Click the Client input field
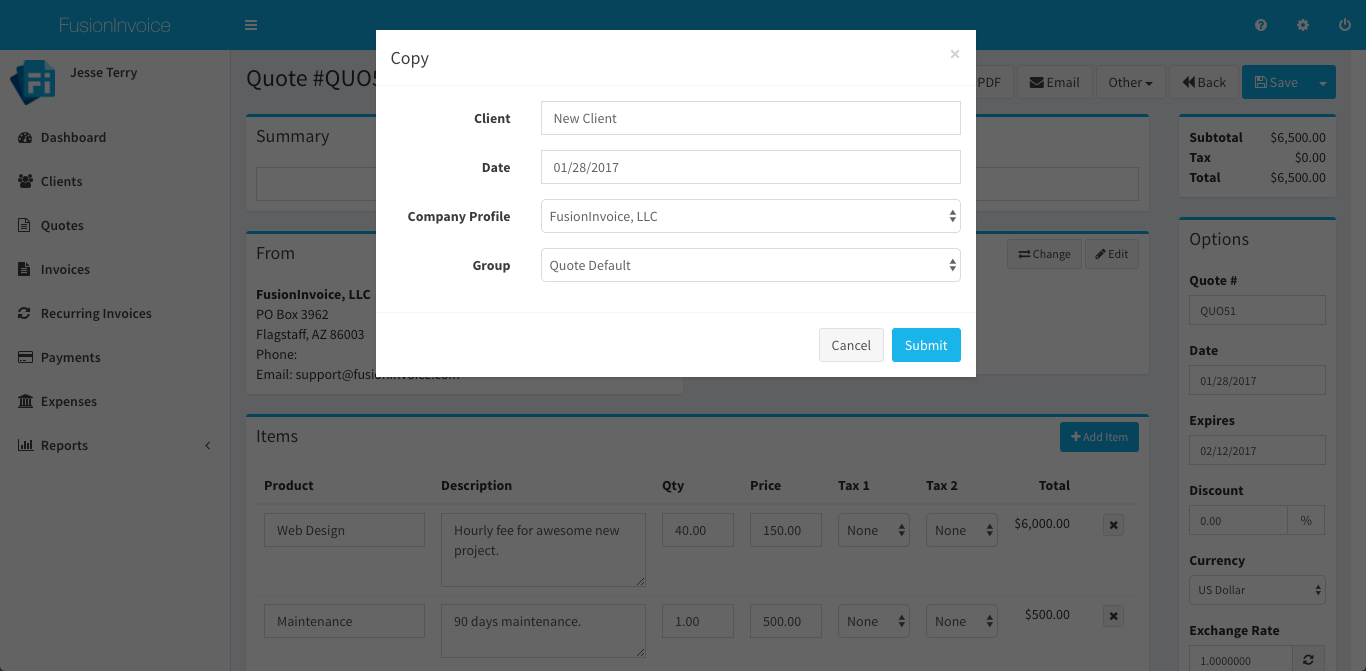 click(x=750, y=118)
